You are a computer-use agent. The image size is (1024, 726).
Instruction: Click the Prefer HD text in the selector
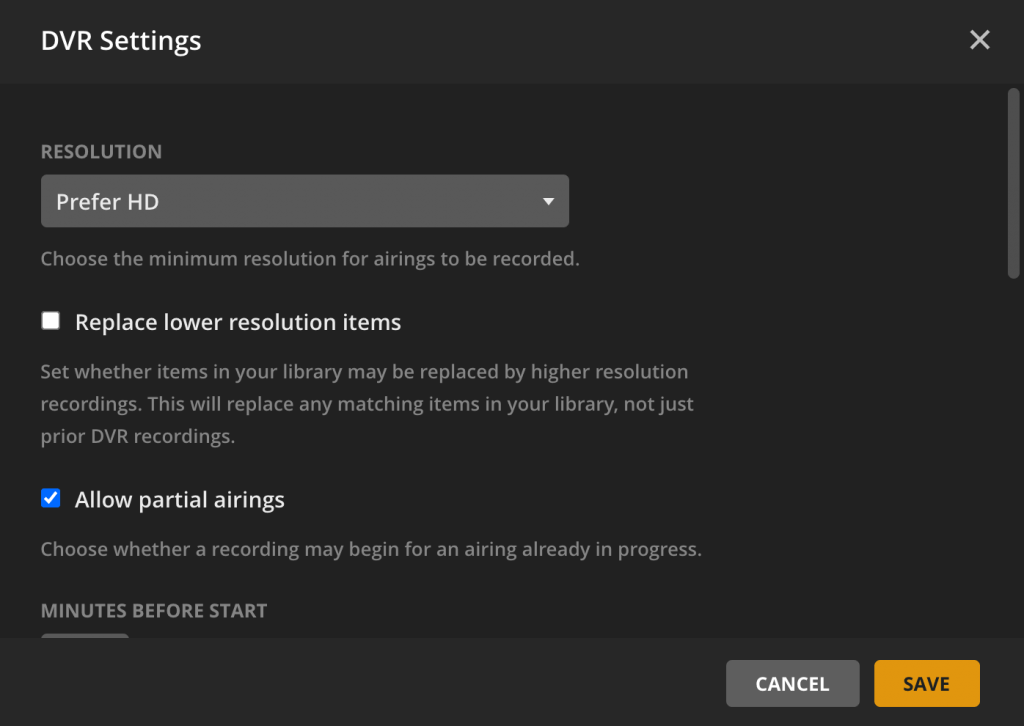[x=107, y=201]
